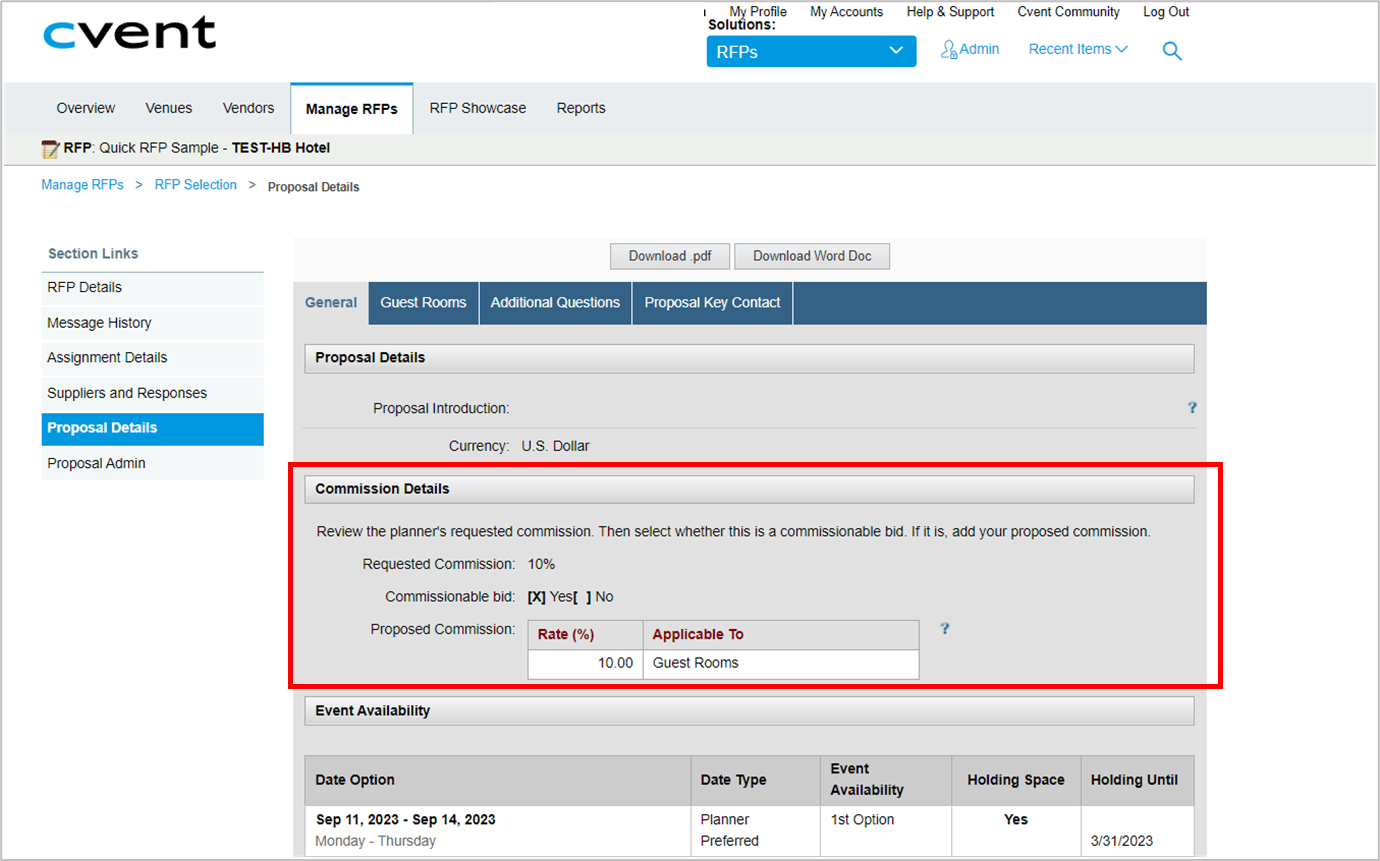
Task: Click the search magnifier icon
Action: [1172, 51]
